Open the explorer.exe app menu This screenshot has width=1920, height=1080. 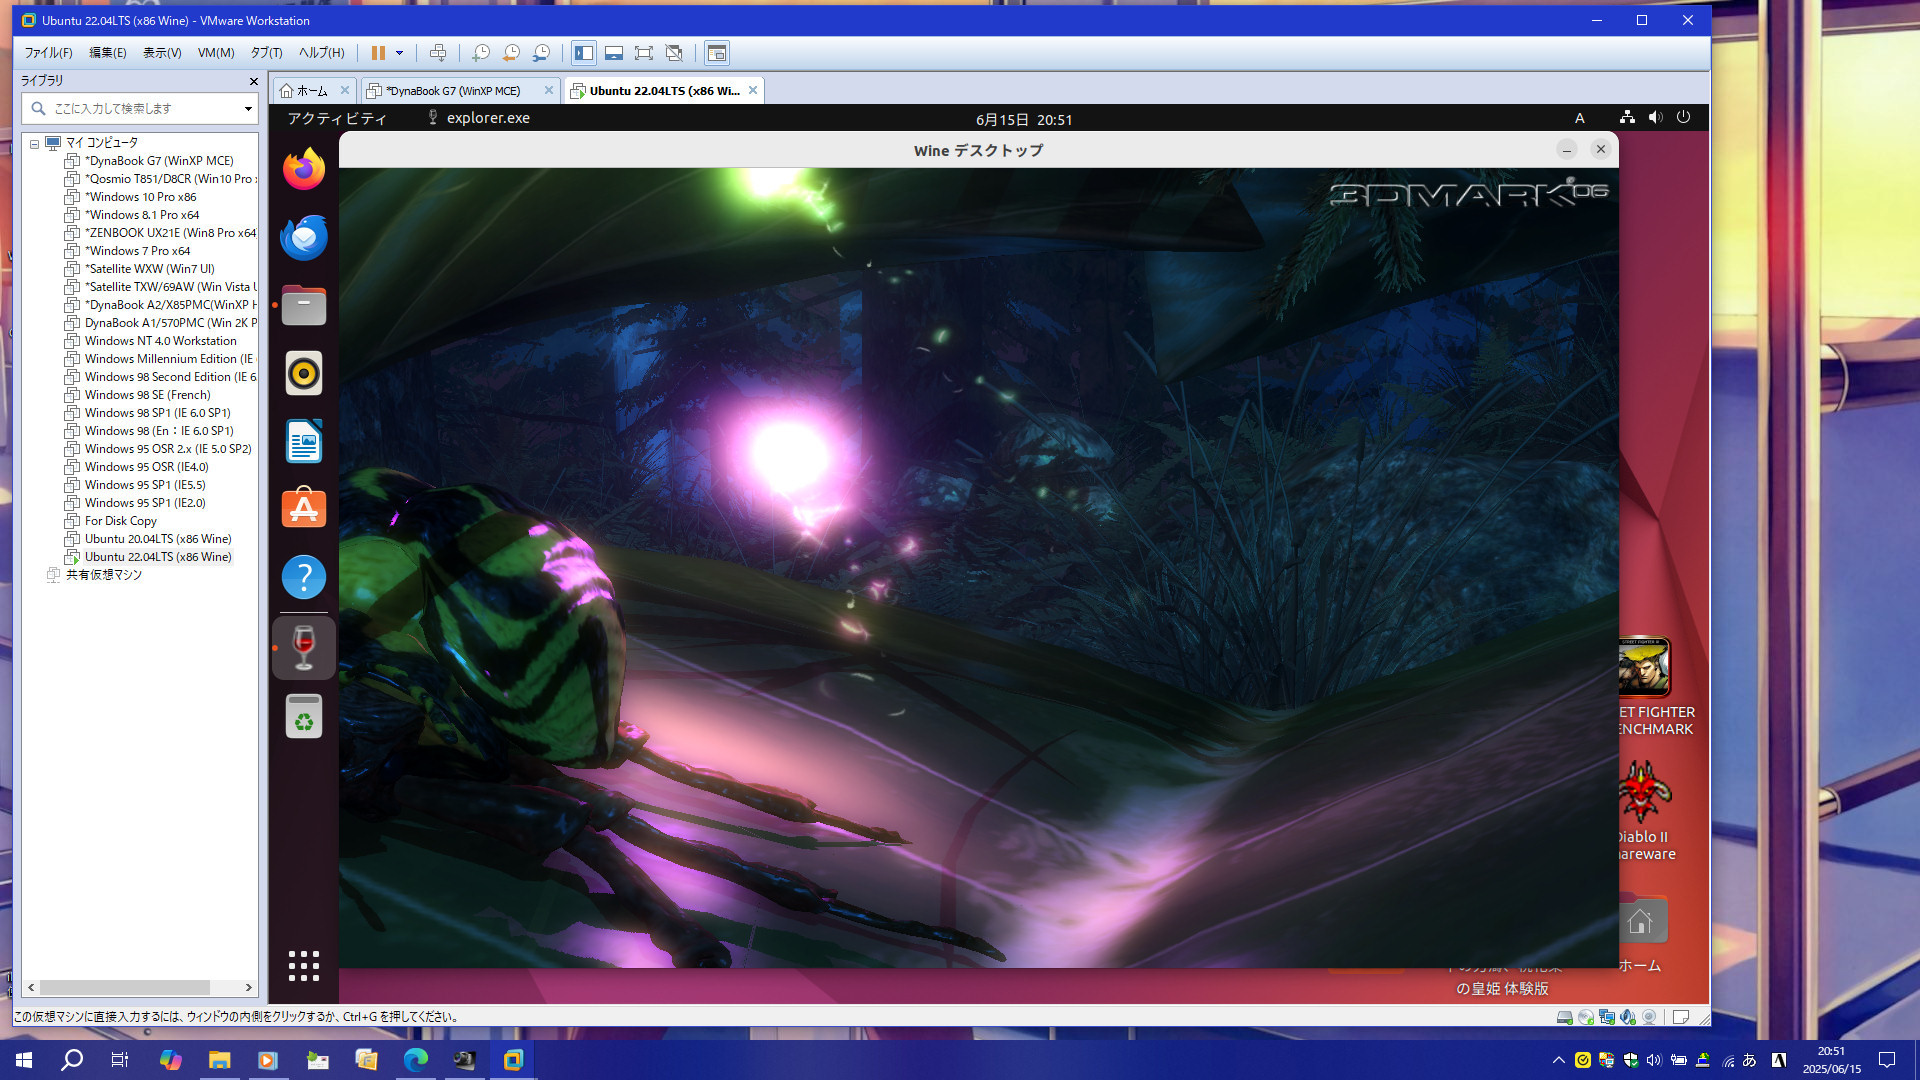click(478, 118)
